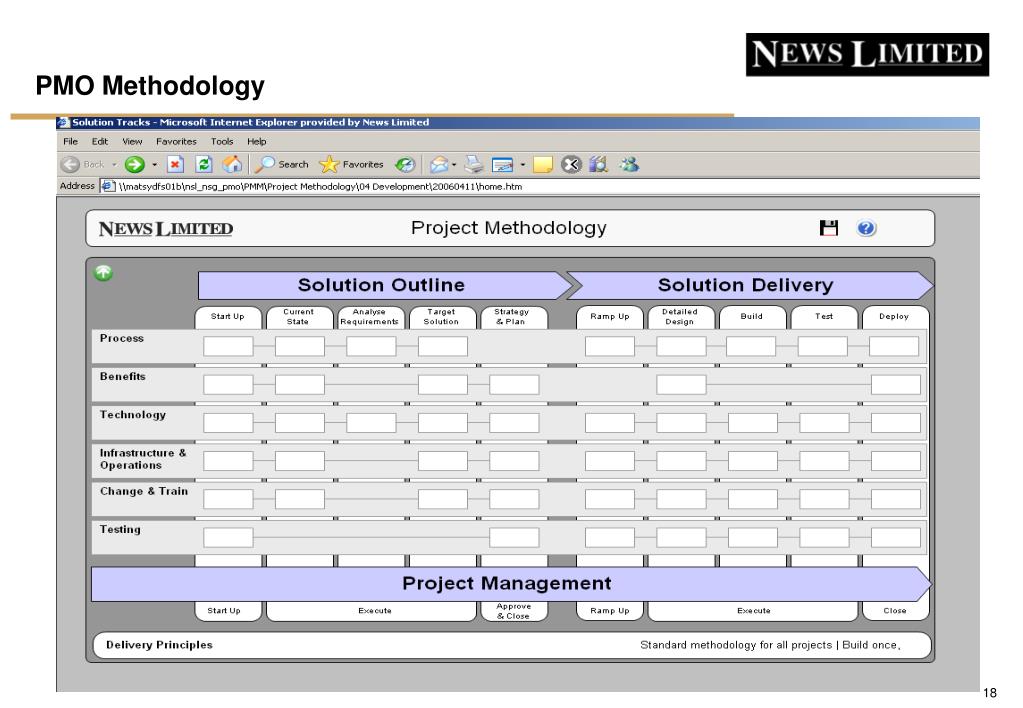Image resolution: width=1023 pixels, height=708 pixels.
Task: Click the page icon in the Address bar
Action: pos(108,186)
